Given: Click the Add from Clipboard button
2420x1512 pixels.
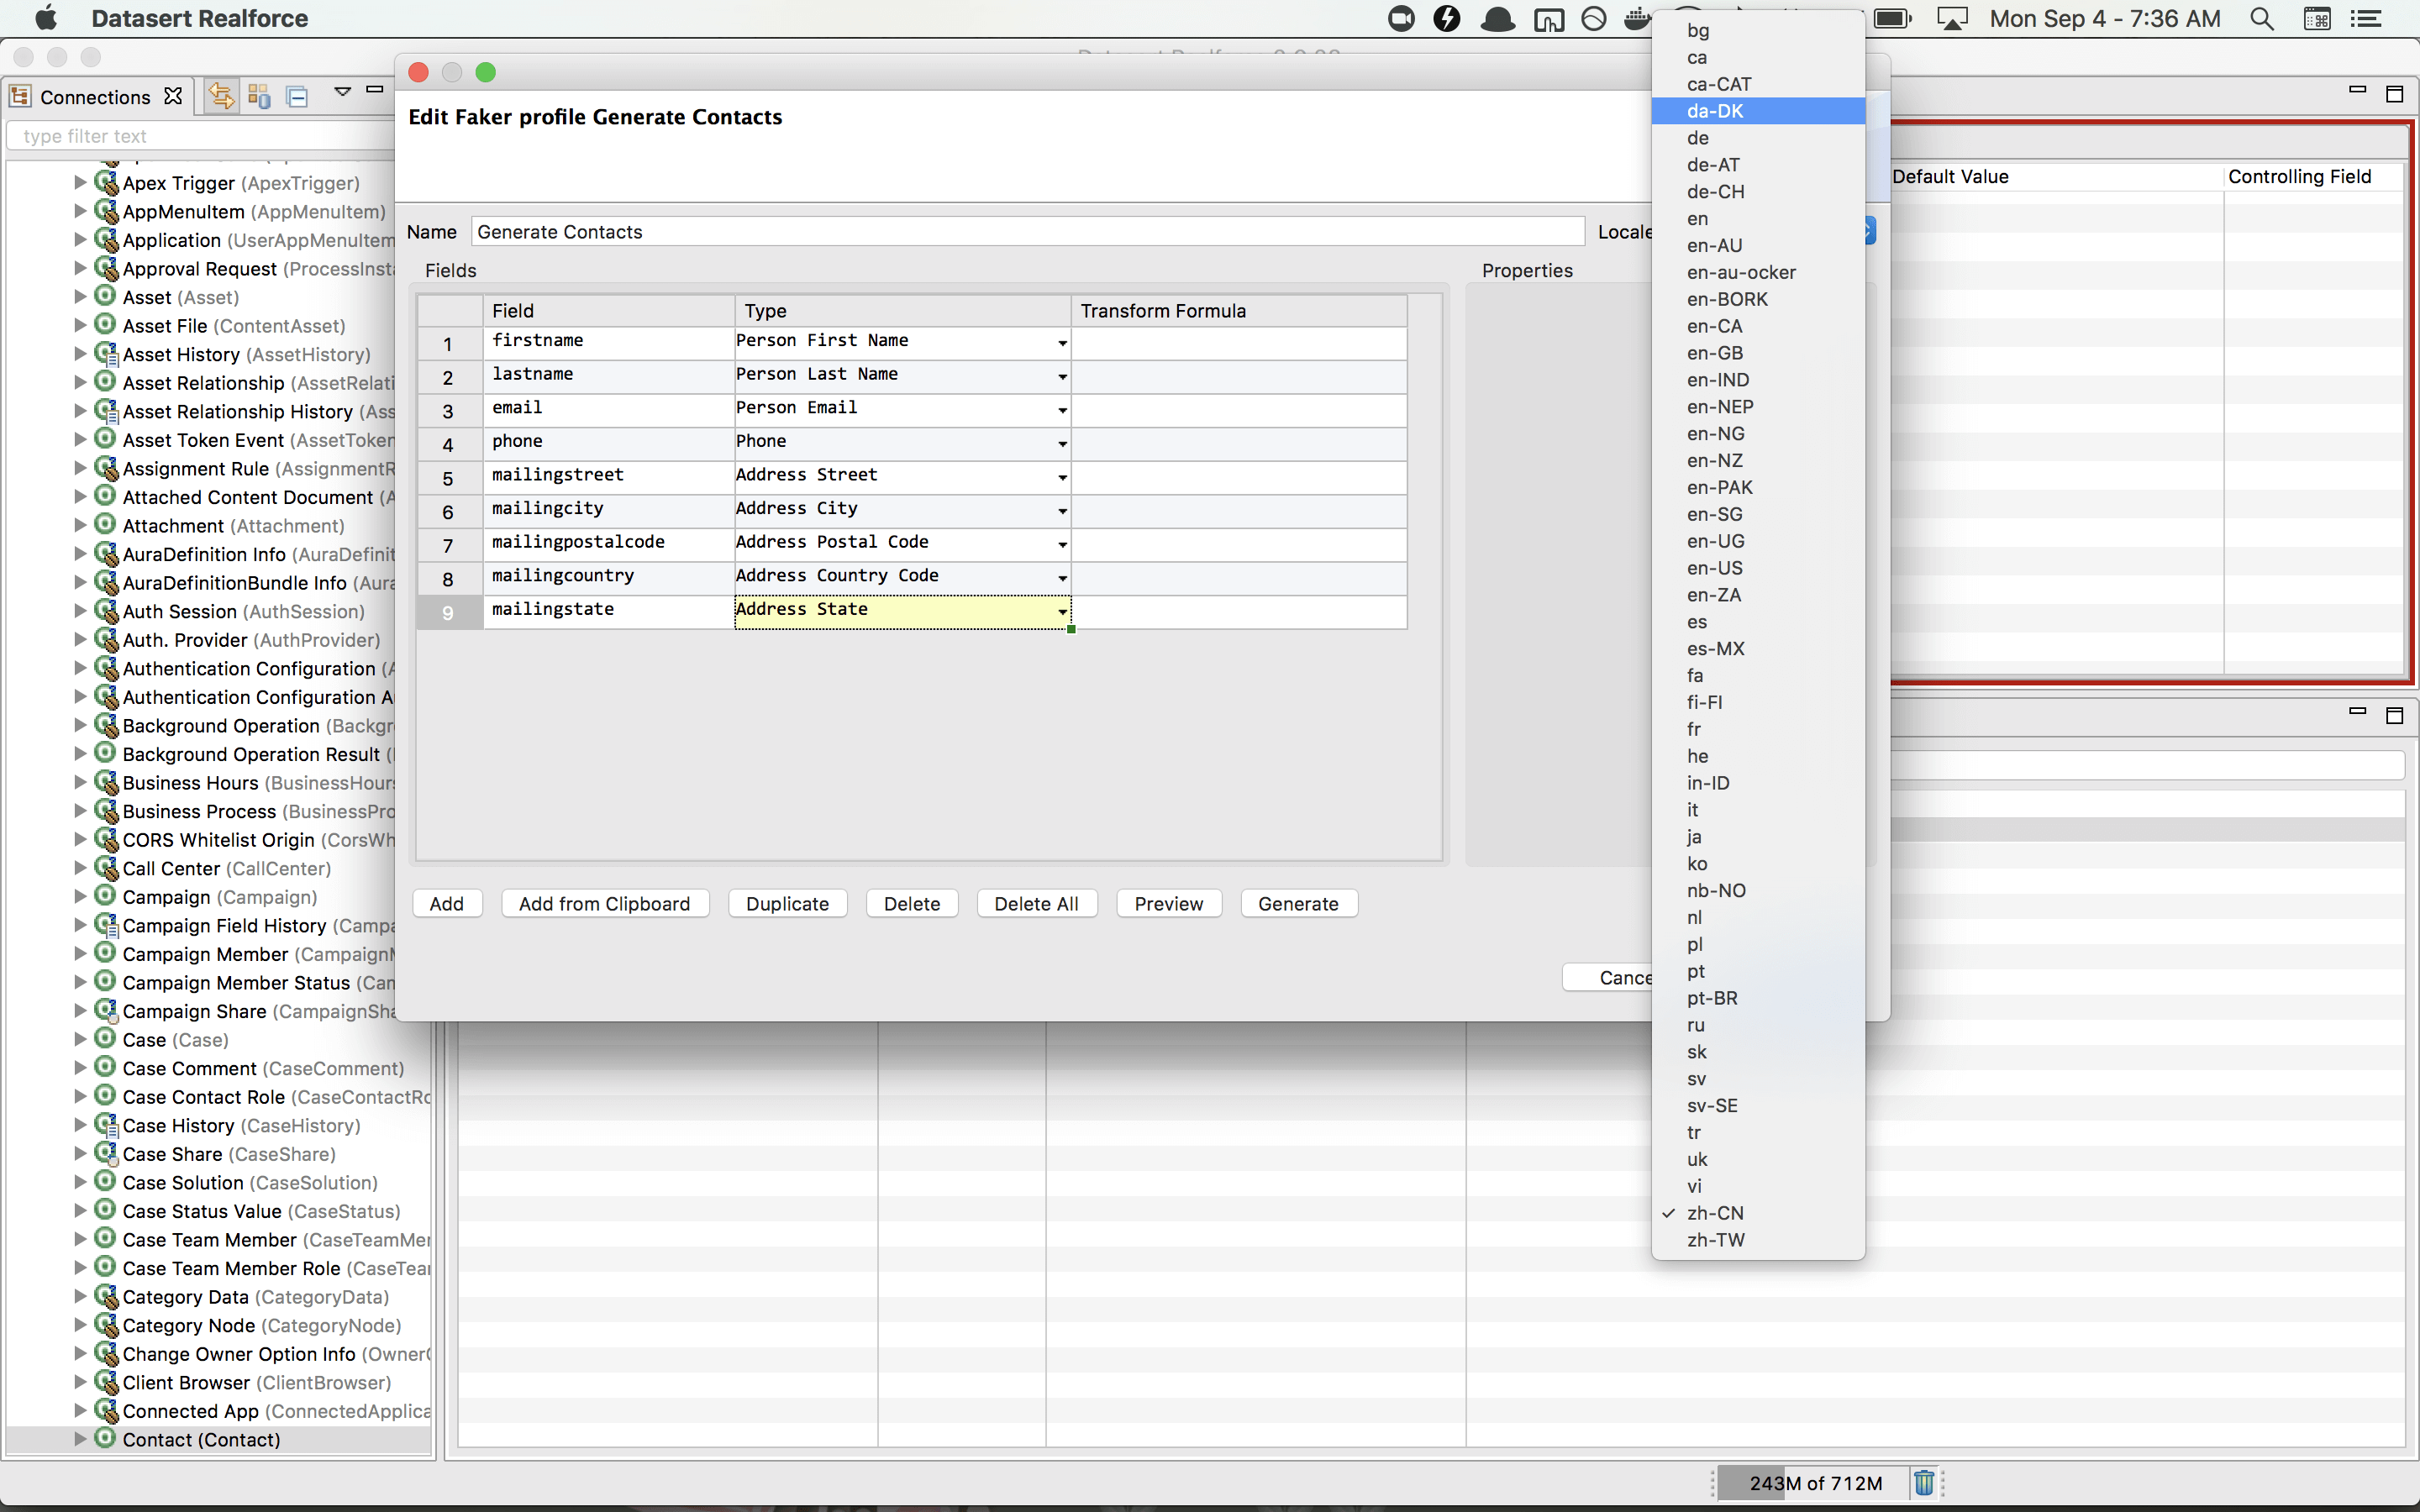Looking at the screenshot, I should pyautogui.click(x=604, y=903).
